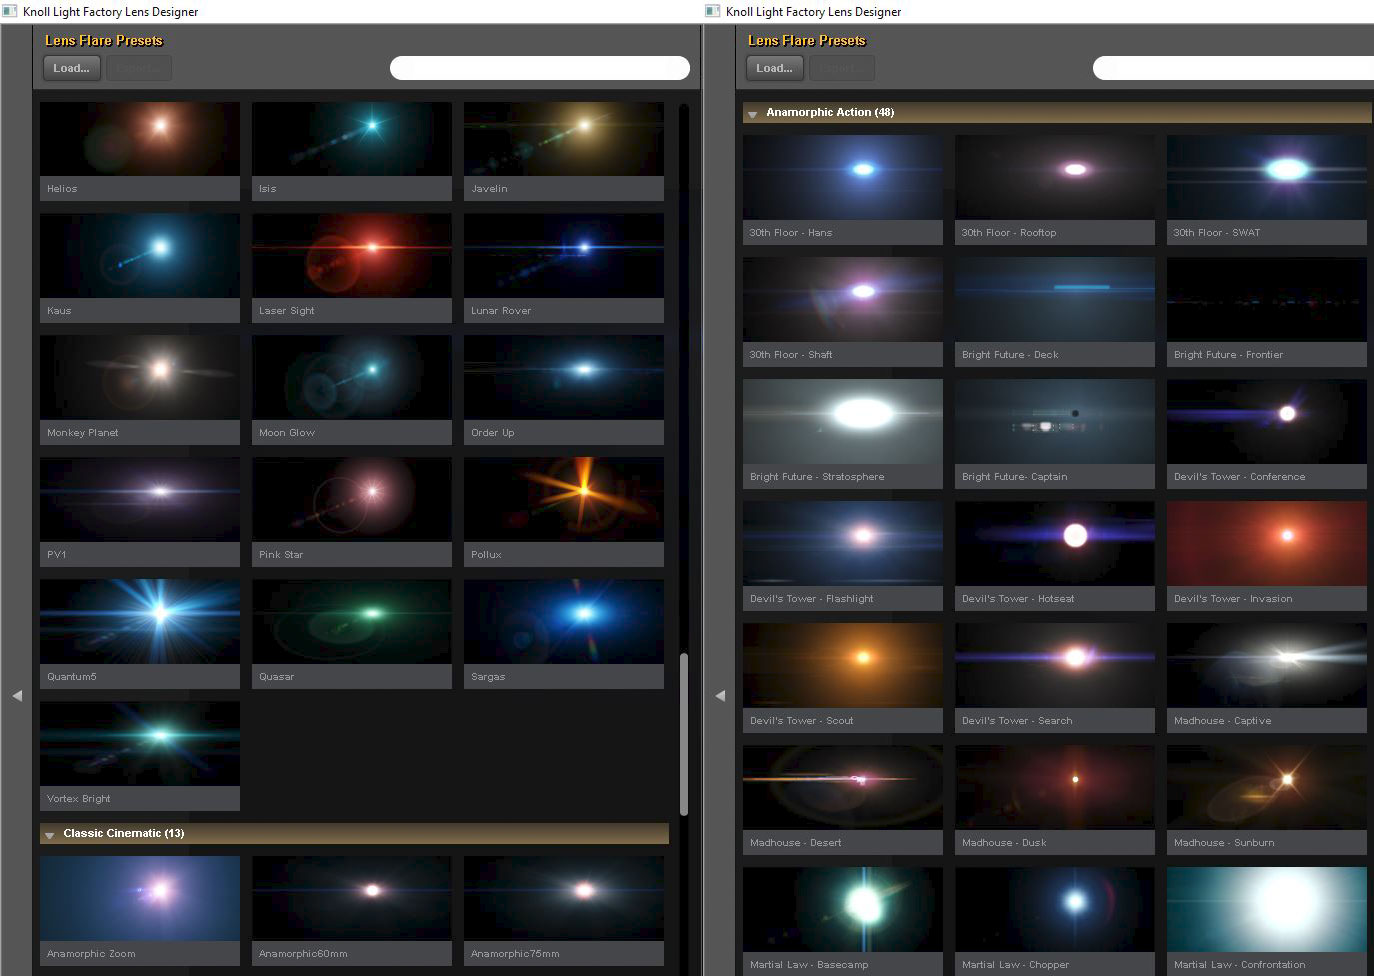Pick the Bright Future - Stratosphere preset
The height and width of the screenshot is (976, 1374).
(x=843, y=422)
